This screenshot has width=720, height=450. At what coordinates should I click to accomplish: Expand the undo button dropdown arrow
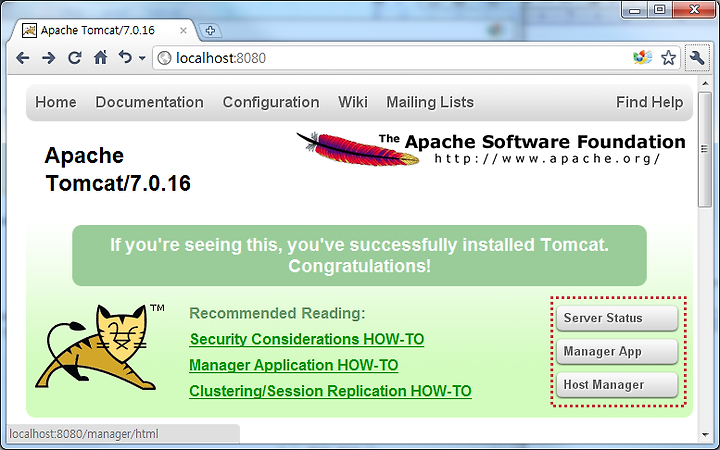click(142, 58)
